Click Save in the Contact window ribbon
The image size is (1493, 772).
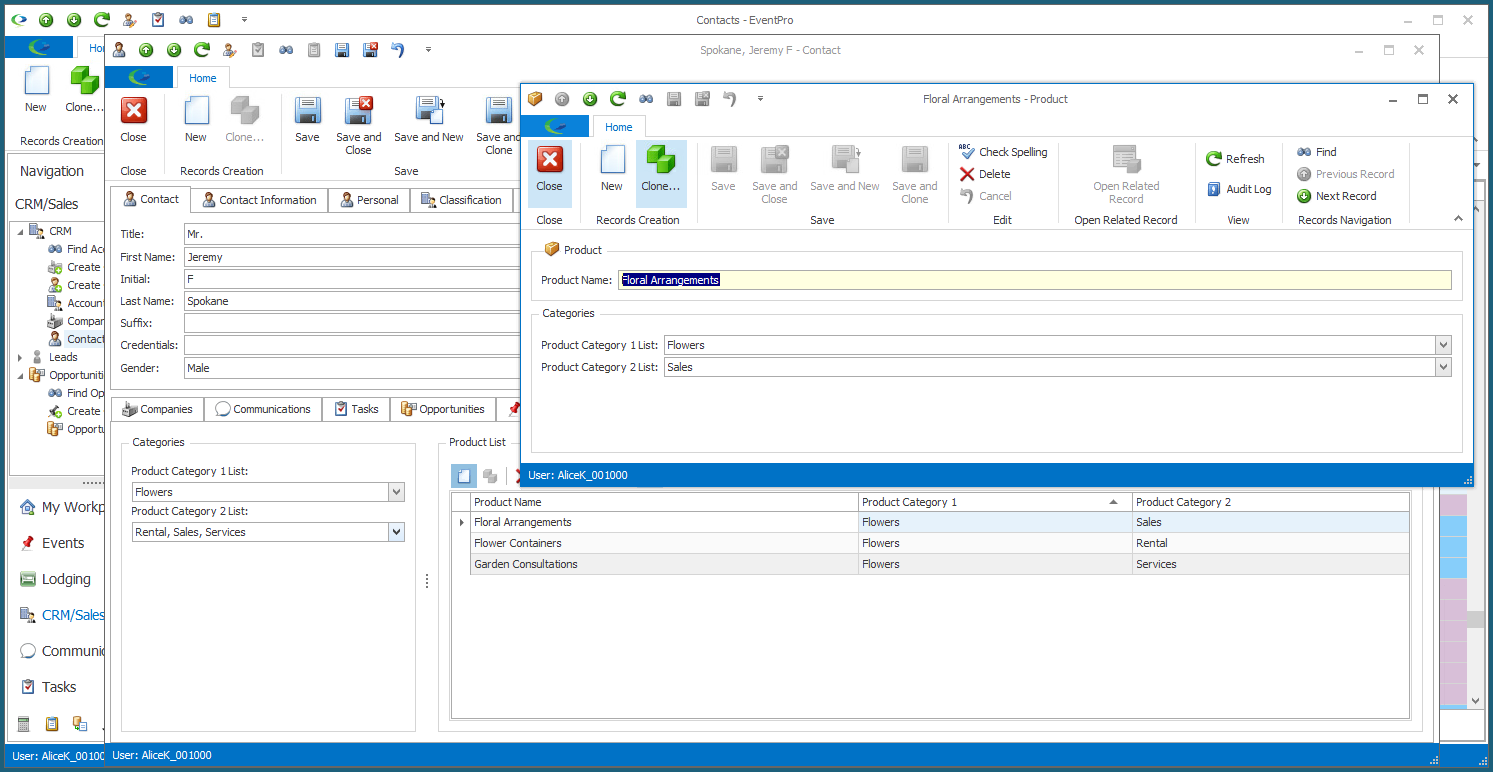[x=307, y=120]
